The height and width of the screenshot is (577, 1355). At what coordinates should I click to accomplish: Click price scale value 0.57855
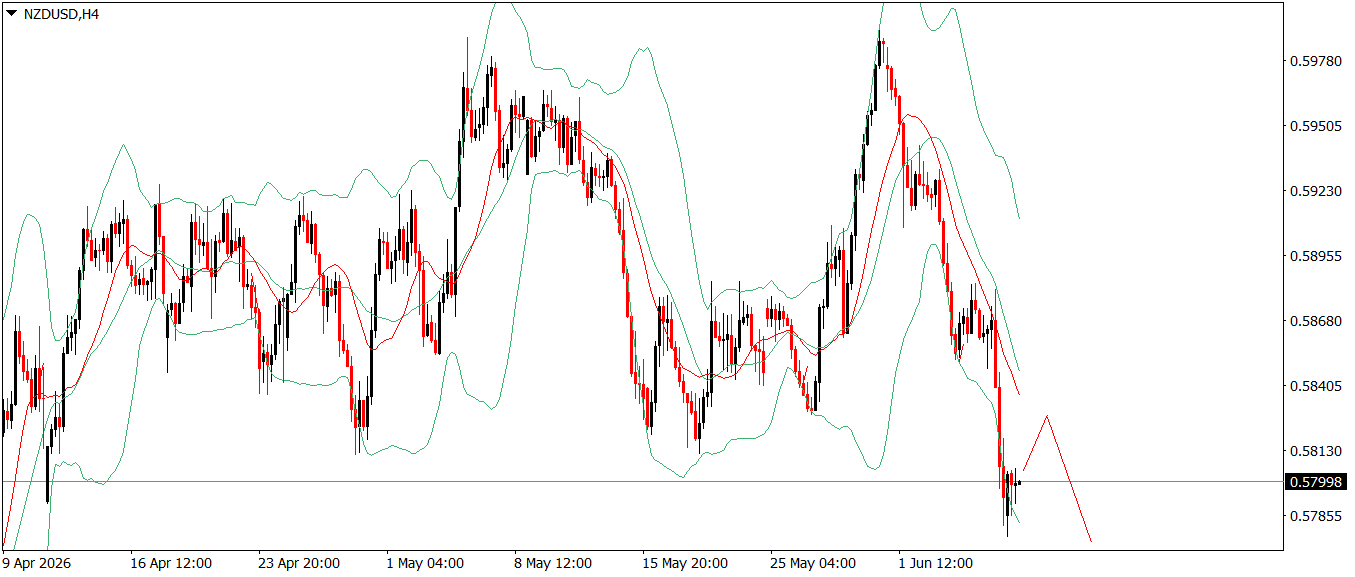click(x=1315, y=516)
